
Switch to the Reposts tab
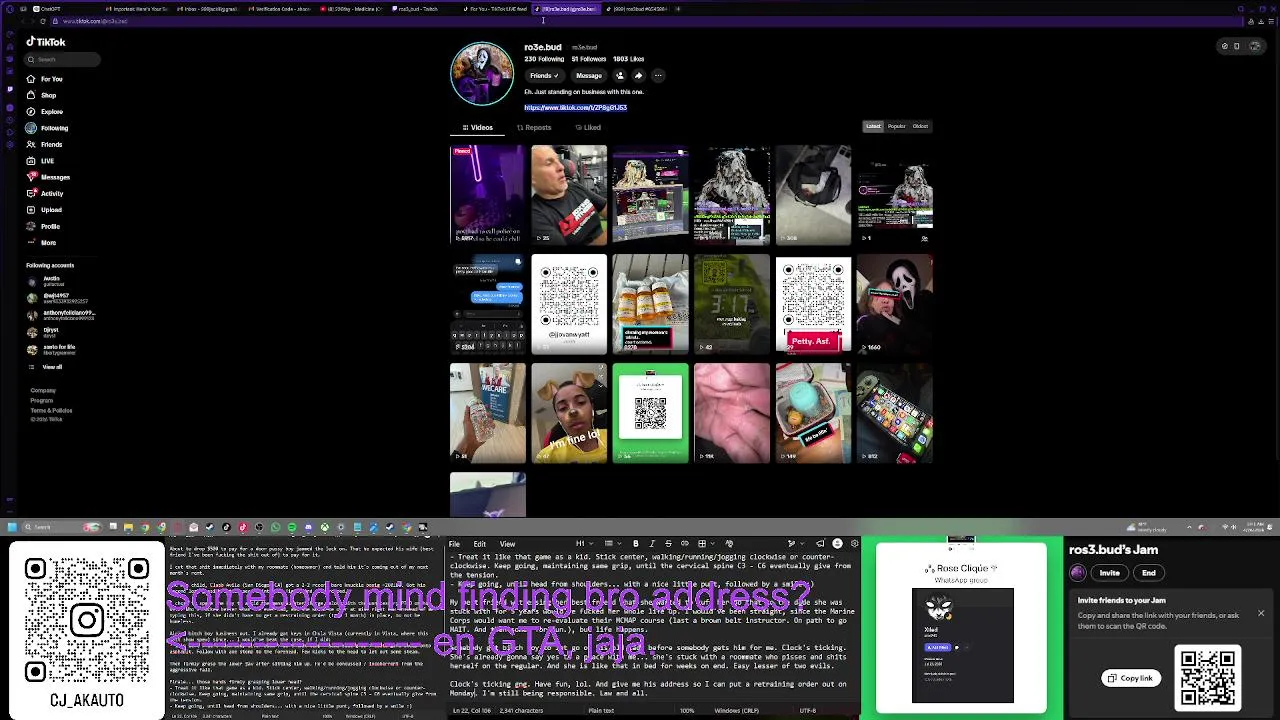(x=534, y=127)
